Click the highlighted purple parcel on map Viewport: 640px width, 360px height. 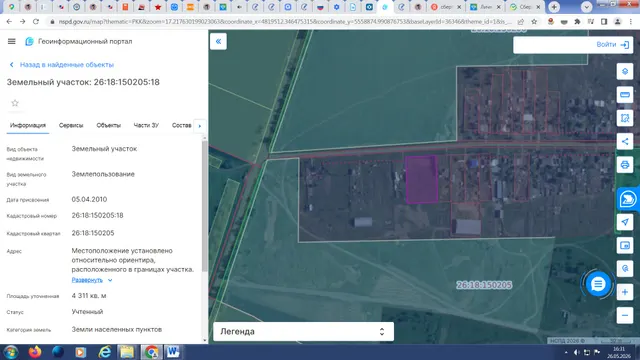422,179
